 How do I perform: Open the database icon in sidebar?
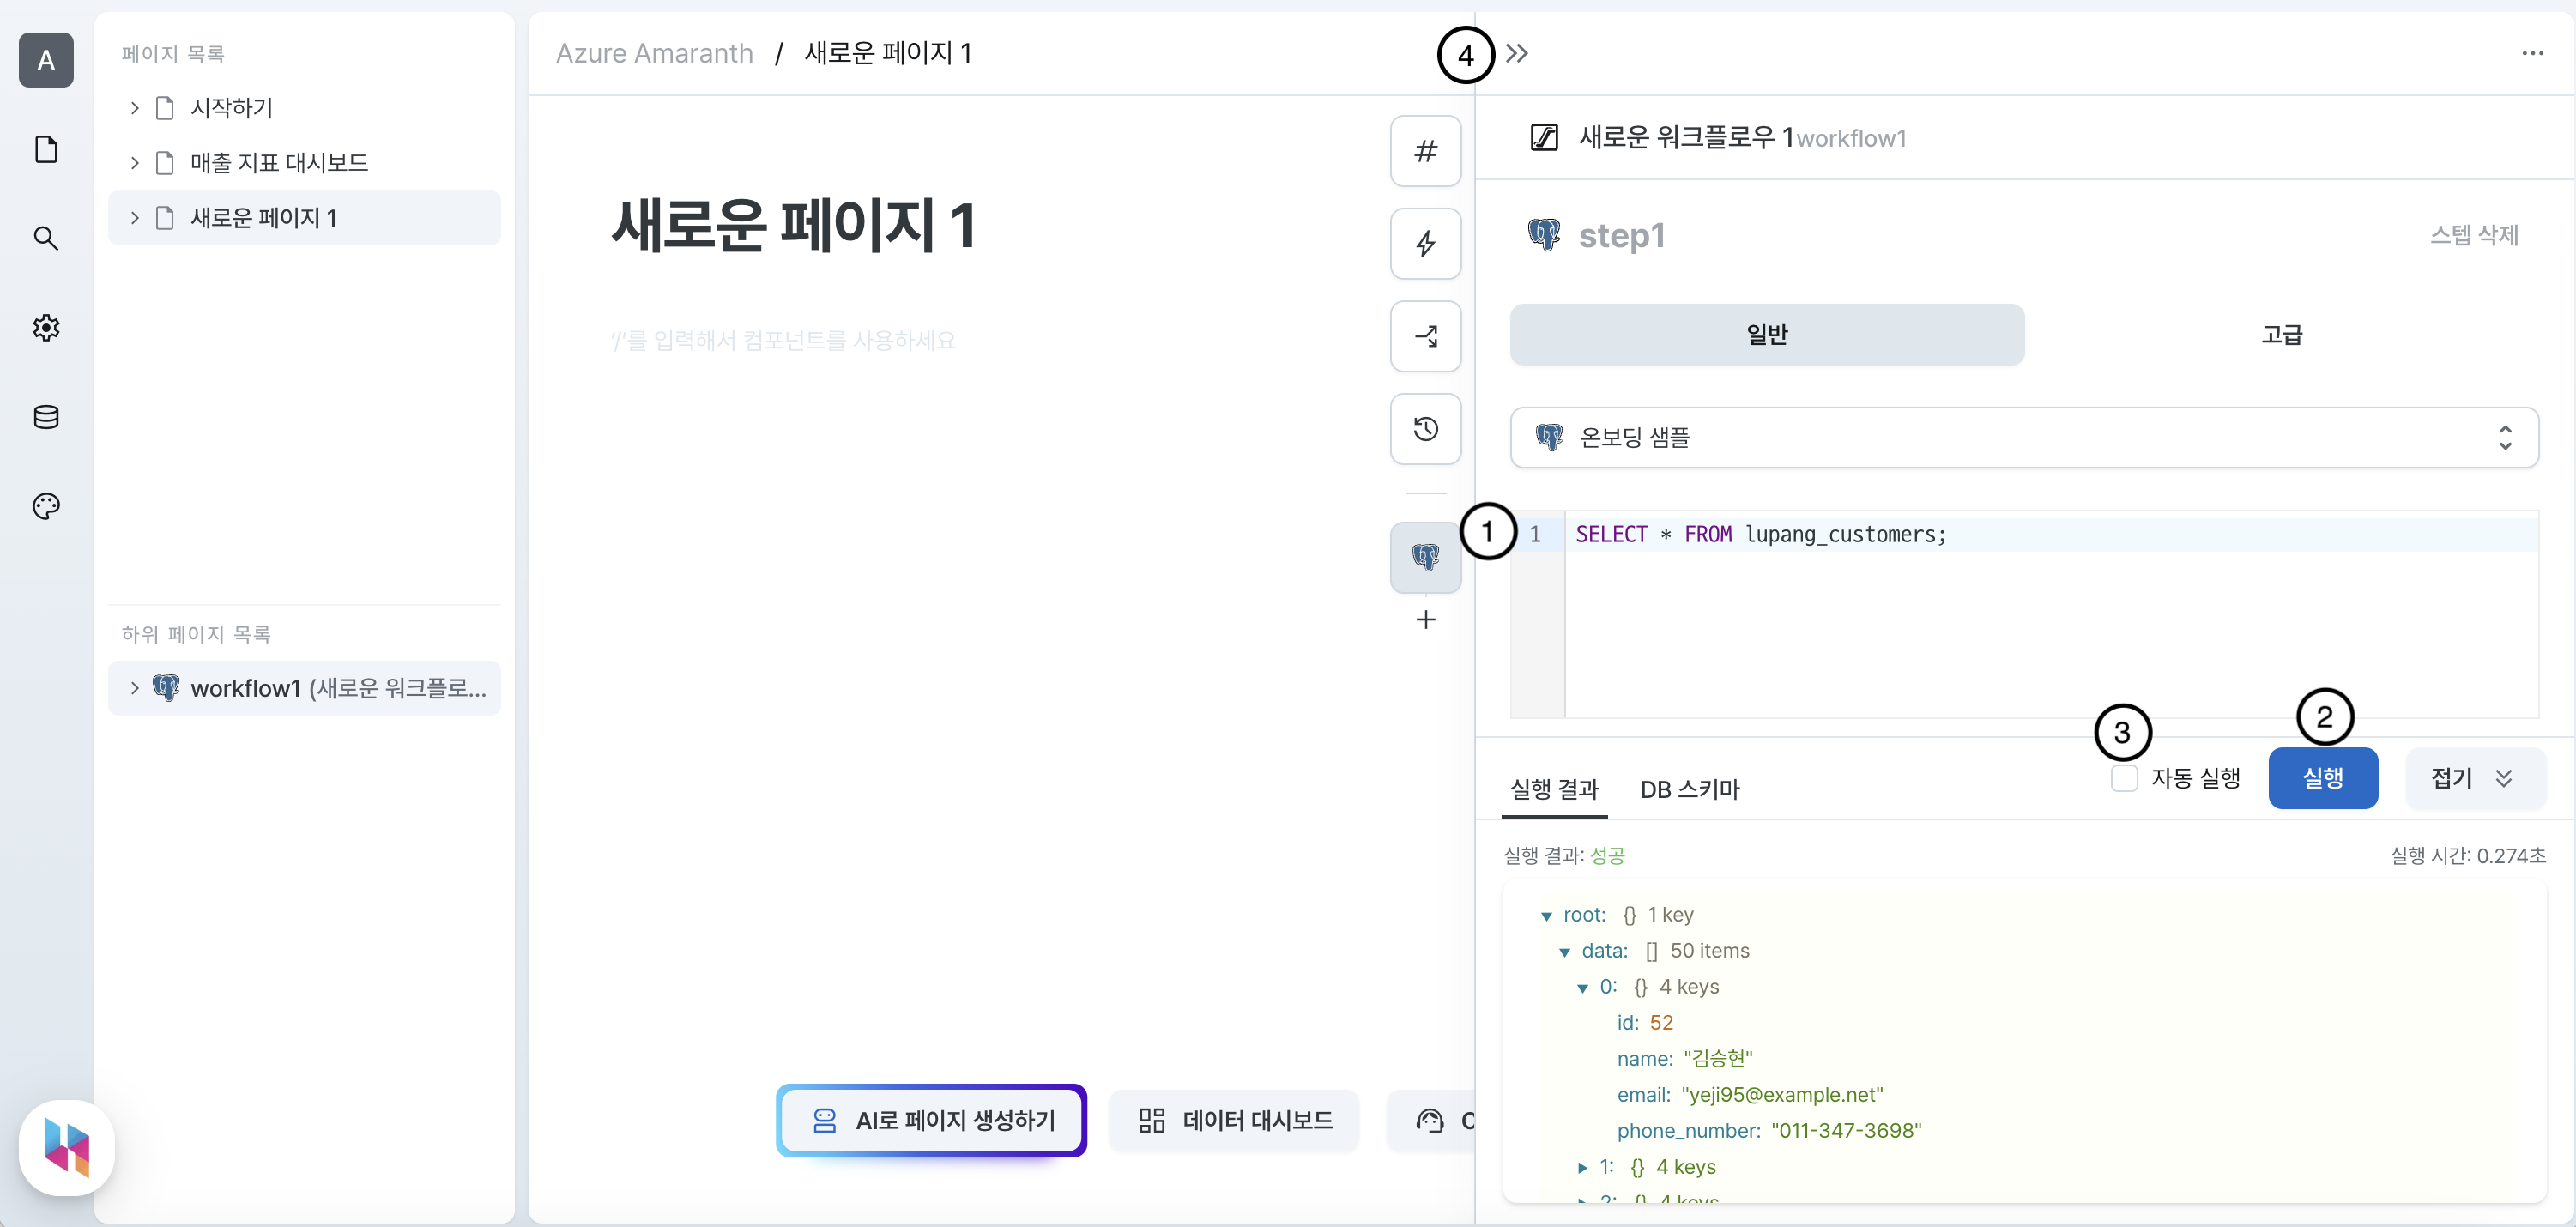pos(46,417)
